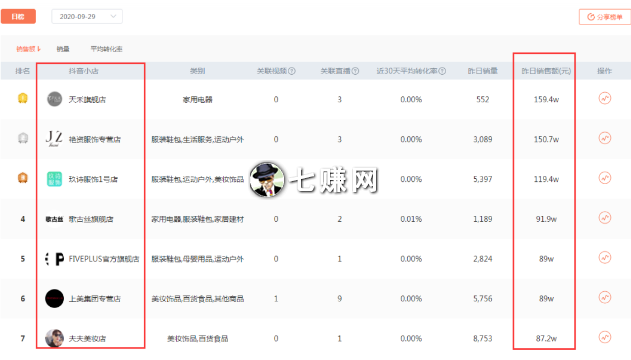Image resolution: width=631 pixels, height=360 pixels.
Task: Click help icon beside 关联直播 header
Action: pos(355,71)
